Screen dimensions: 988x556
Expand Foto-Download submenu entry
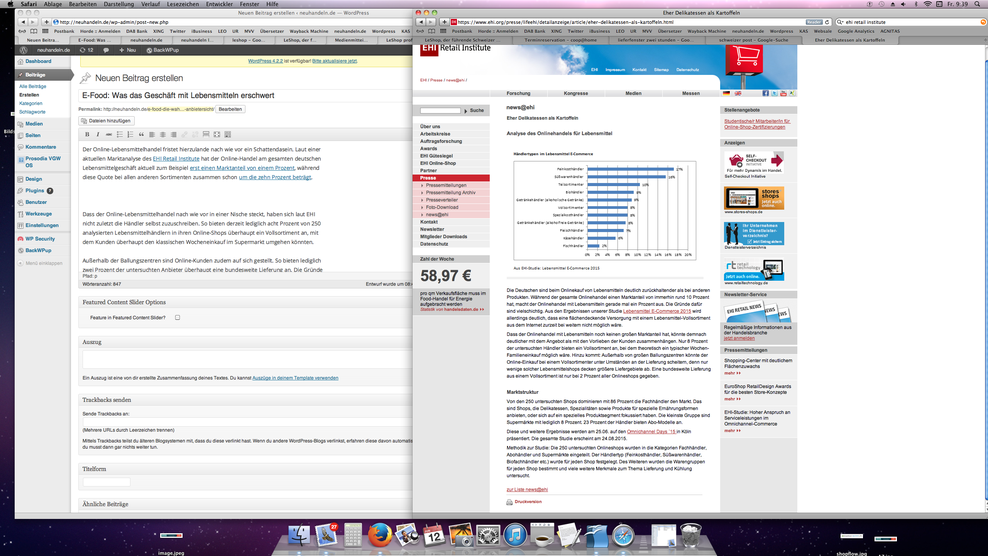442,207
